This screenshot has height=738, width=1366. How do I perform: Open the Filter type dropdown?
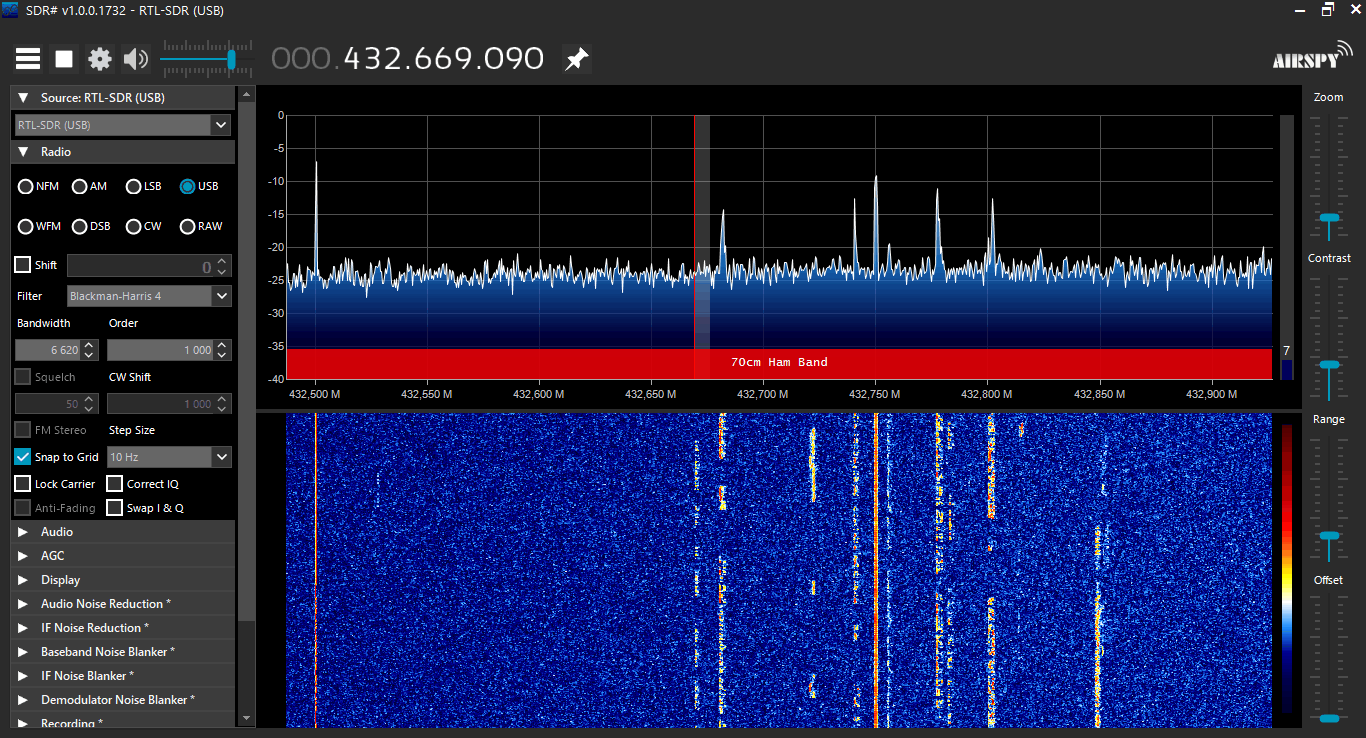[221, 296]
